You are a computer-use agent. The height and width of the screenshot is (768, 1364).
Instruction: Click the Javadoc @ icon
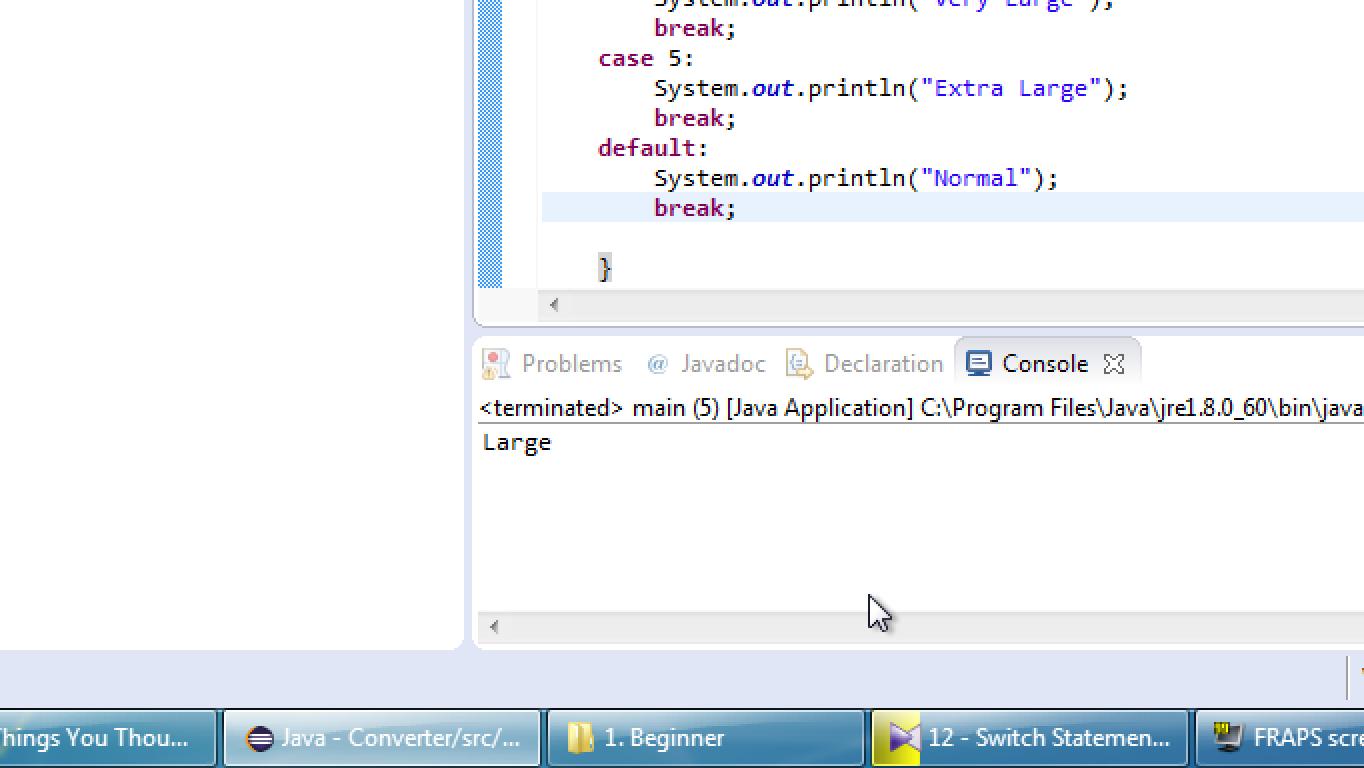point(657,363)
